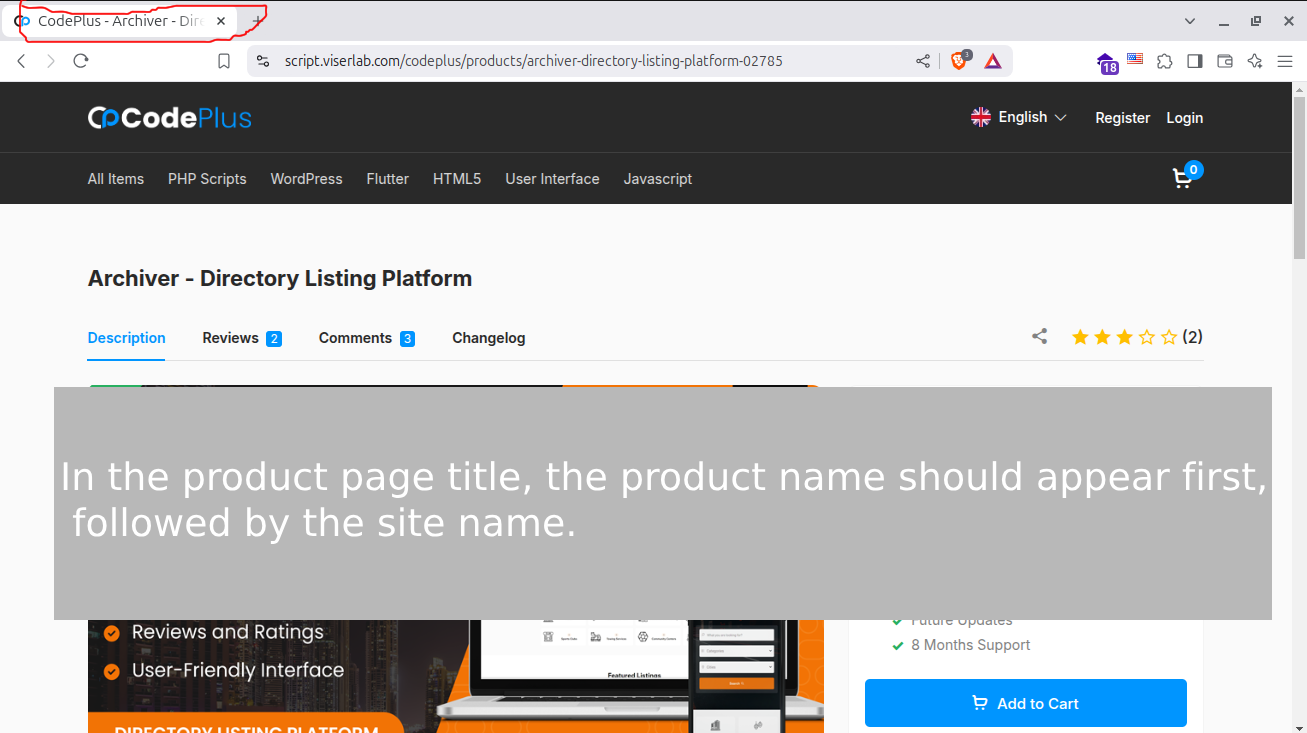1307x733 pixels.
Task: Open the Brave Shields lion icon
Action: tap(959, 61)
